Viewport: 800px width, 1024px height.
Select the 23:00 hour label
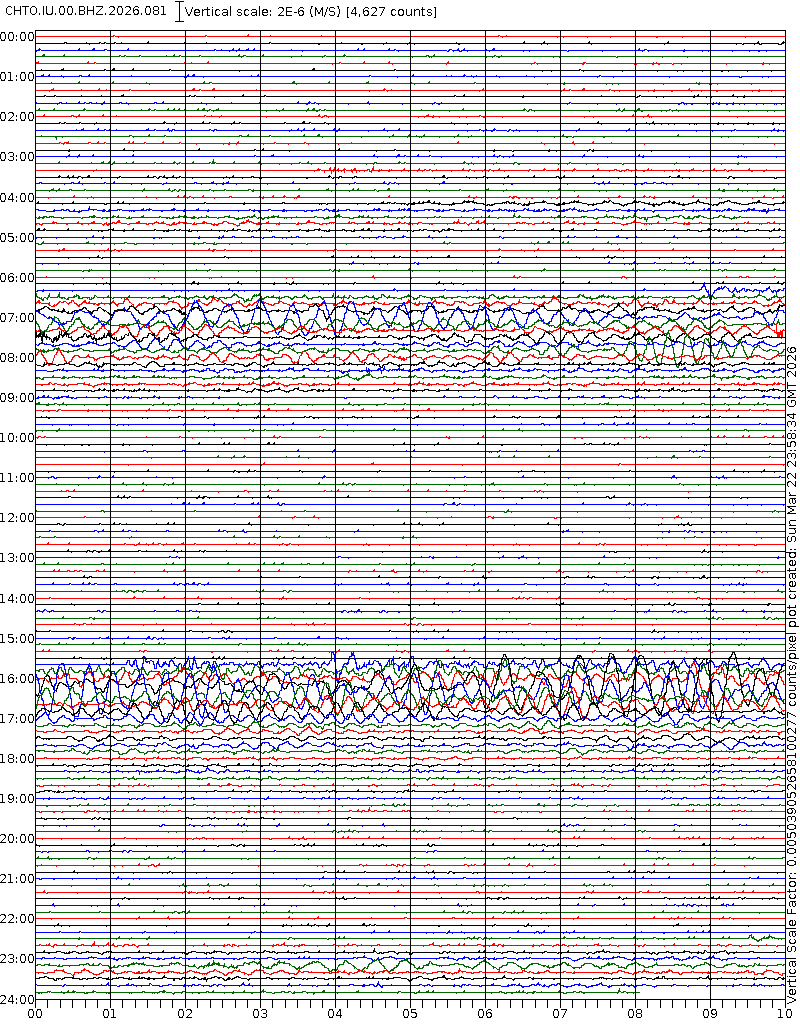(x=17, y=959)
